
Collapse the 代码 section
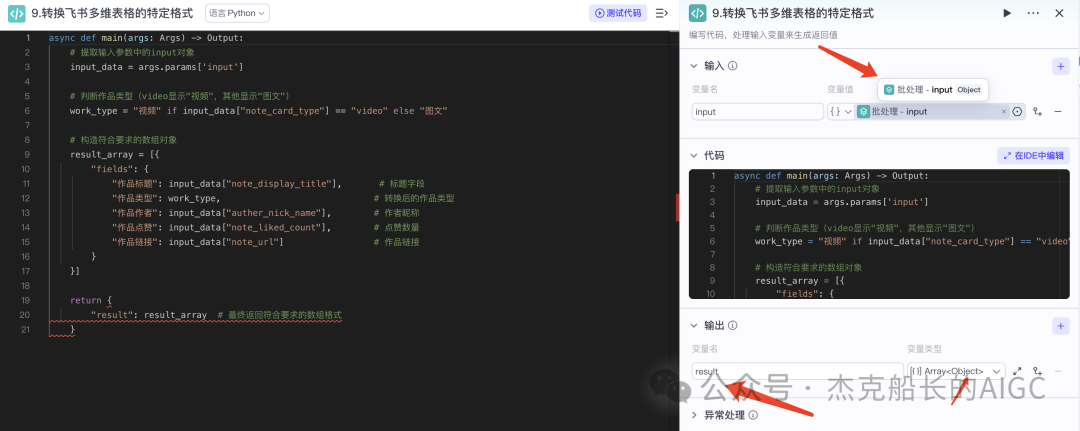pos(694,156)
